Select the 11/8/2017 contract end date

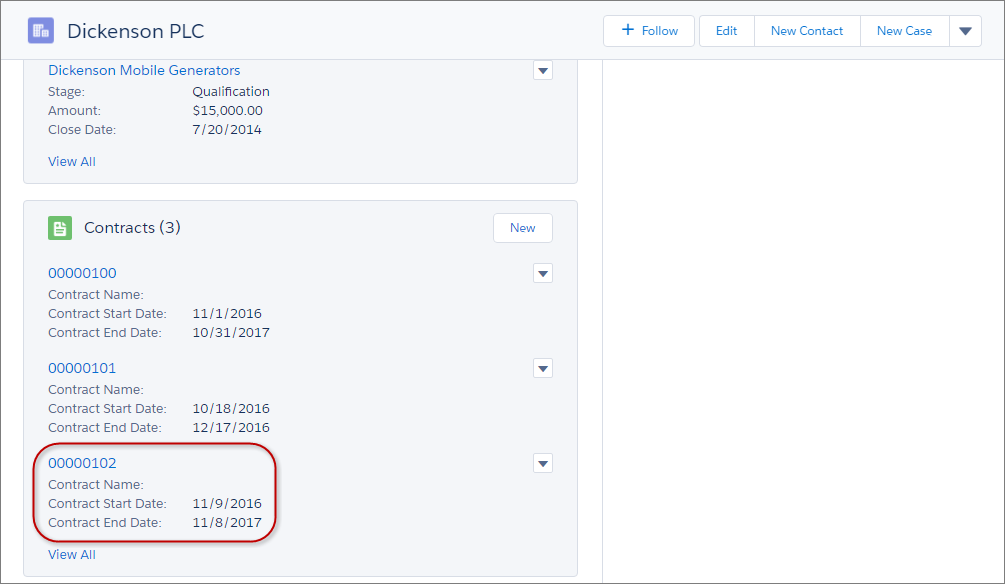point(227,522)
